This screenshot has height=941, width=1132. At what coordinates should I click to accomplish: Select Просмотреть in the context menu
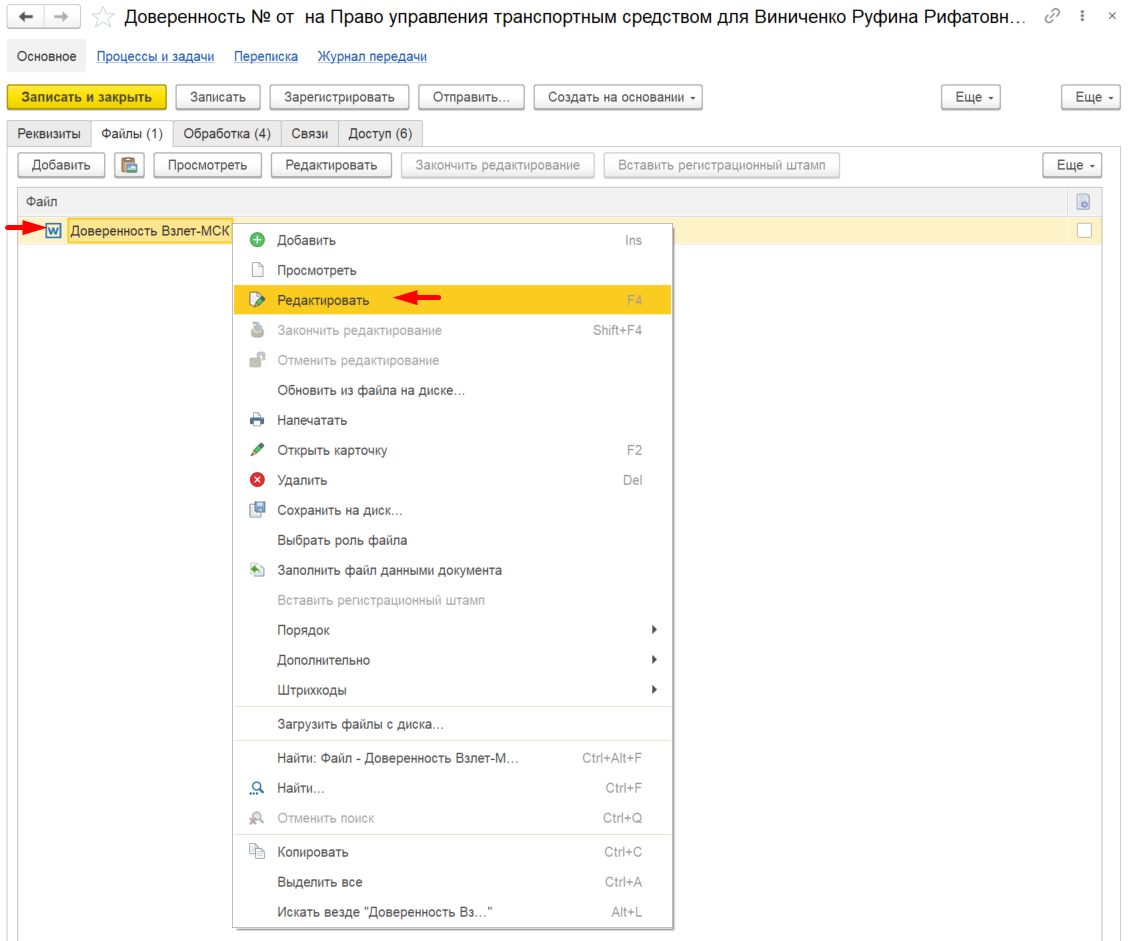coord(453,270)
